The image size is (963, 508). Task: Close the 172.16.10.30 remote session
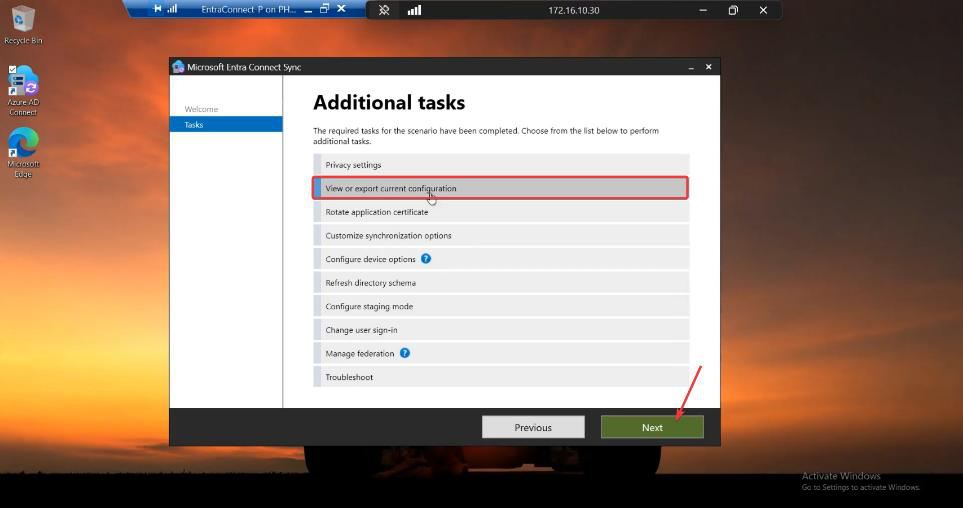[x=763, y=10]
